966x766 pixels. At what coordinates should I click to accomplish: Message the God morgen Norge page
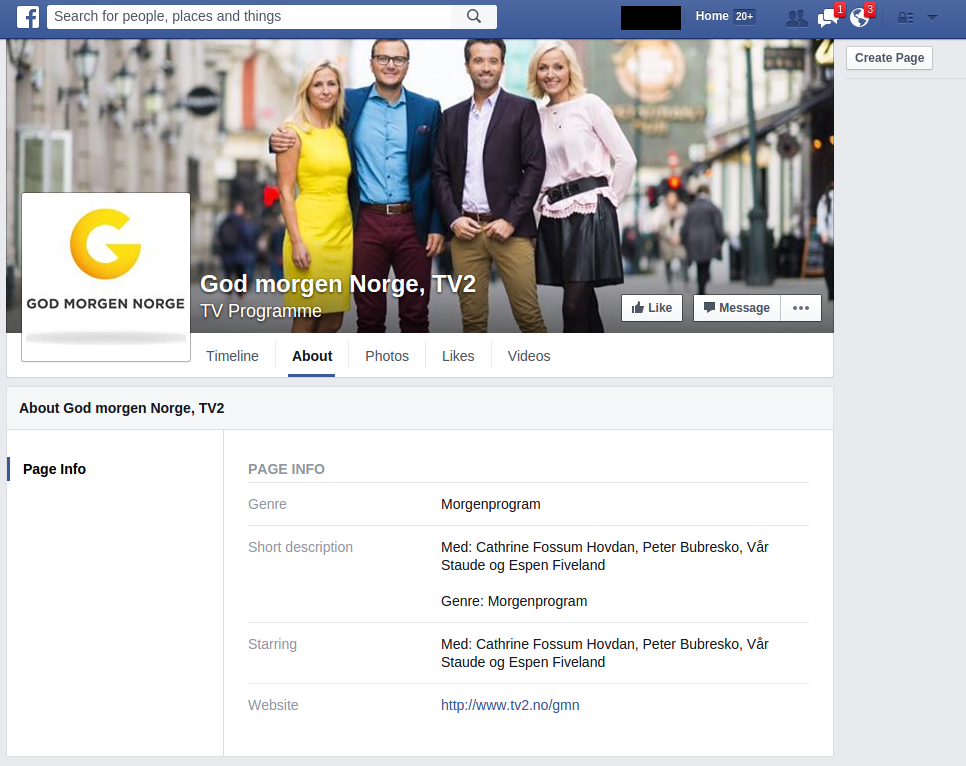(x=737, y=308)
